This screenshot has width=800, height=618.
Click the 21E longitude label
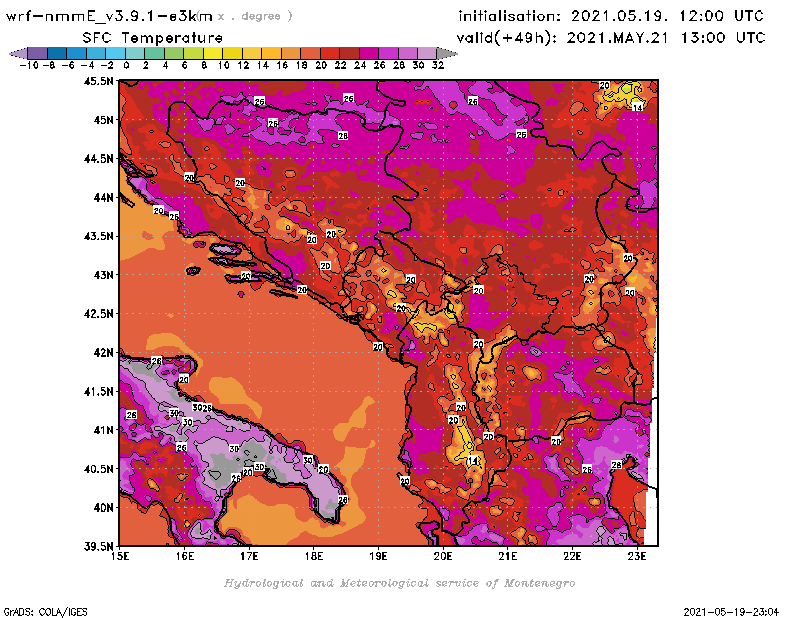[x=508, y=556]
